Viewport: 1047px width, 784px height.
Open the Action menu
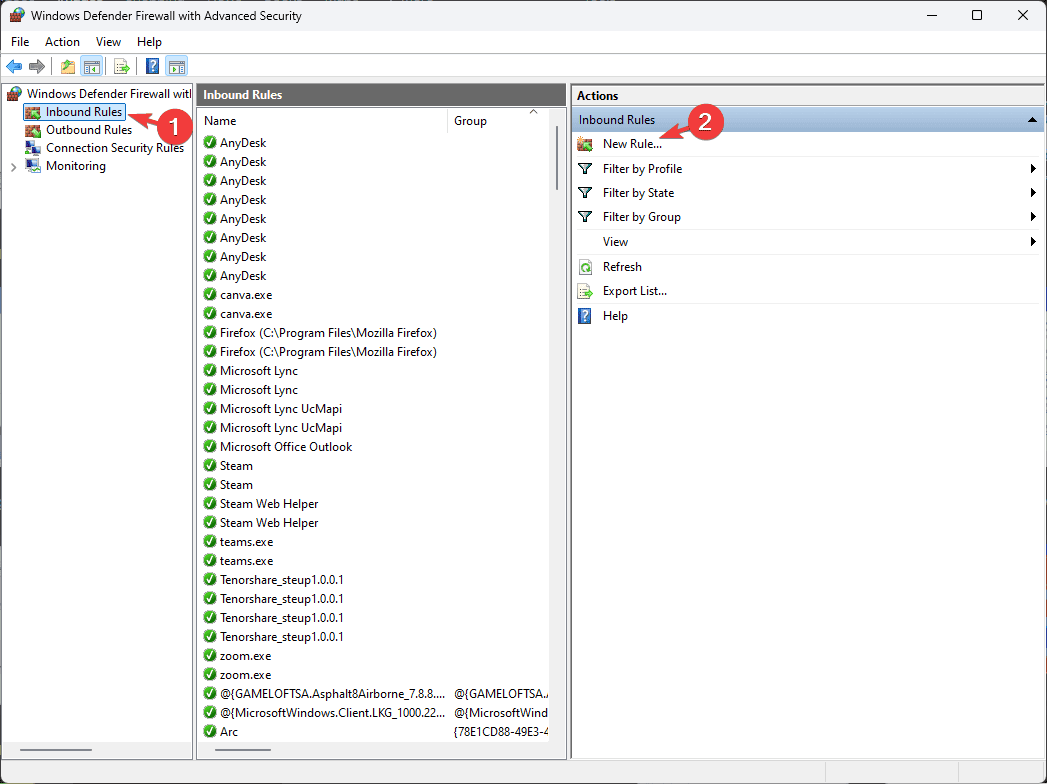point(62,41)
